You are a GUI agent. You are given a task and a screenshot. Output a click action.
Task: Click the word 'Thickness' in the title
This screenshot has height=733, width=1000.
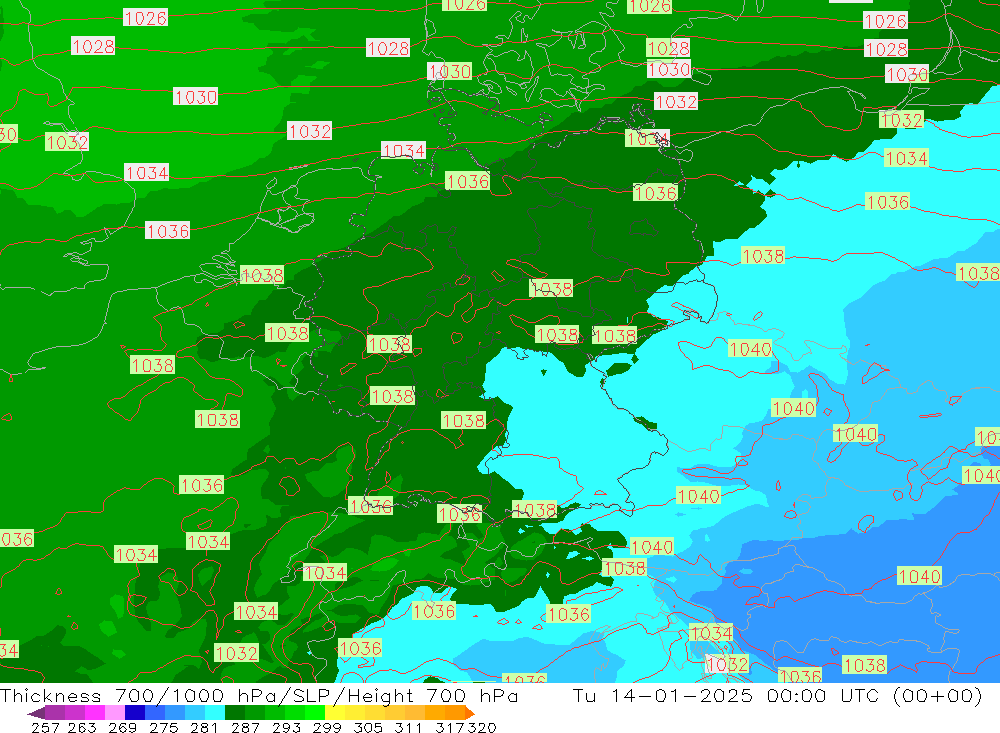(x=51, y=695)
